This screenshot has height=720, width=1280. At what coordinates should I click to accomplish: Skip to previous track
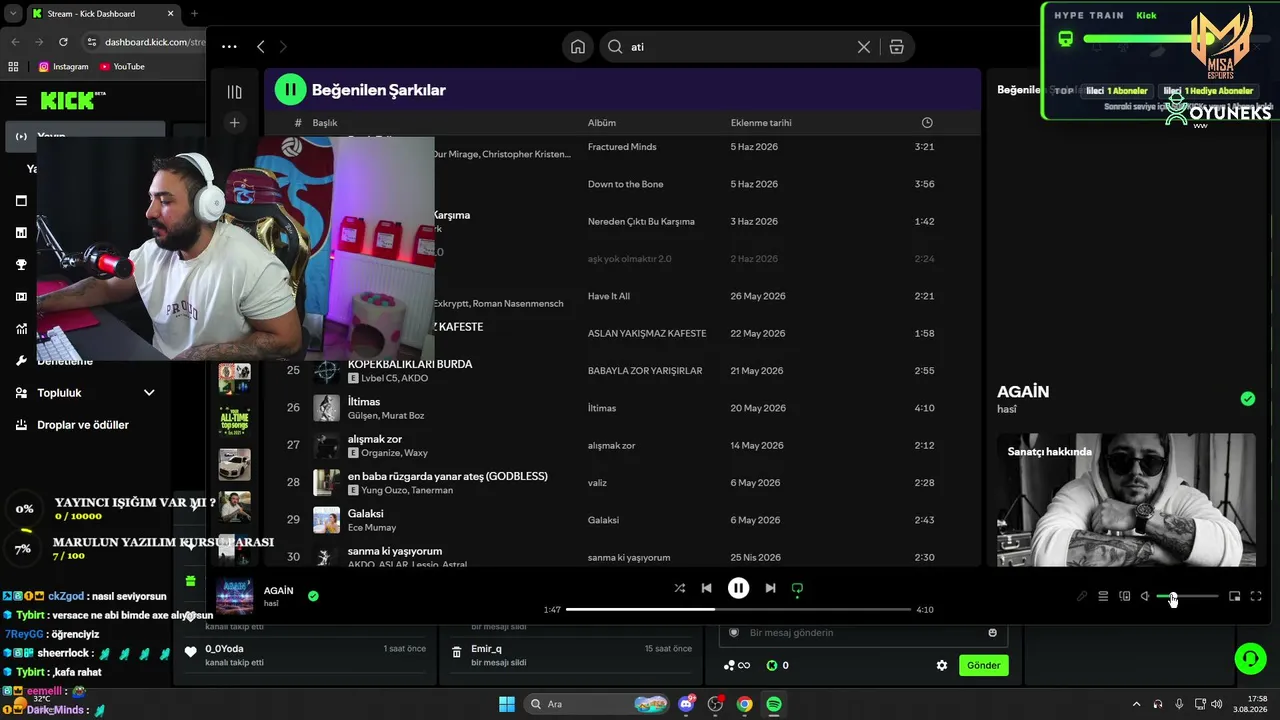(x=706, y=588)
